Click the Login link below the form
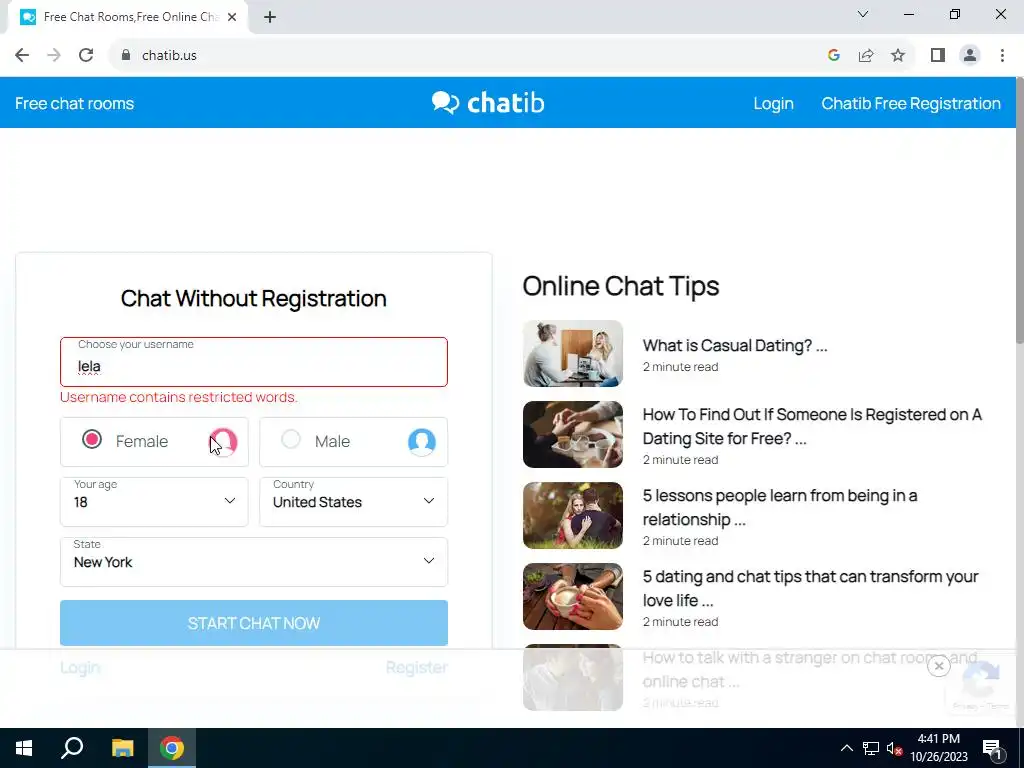The width and height of the screenshot is (1024, 768). 80,667
